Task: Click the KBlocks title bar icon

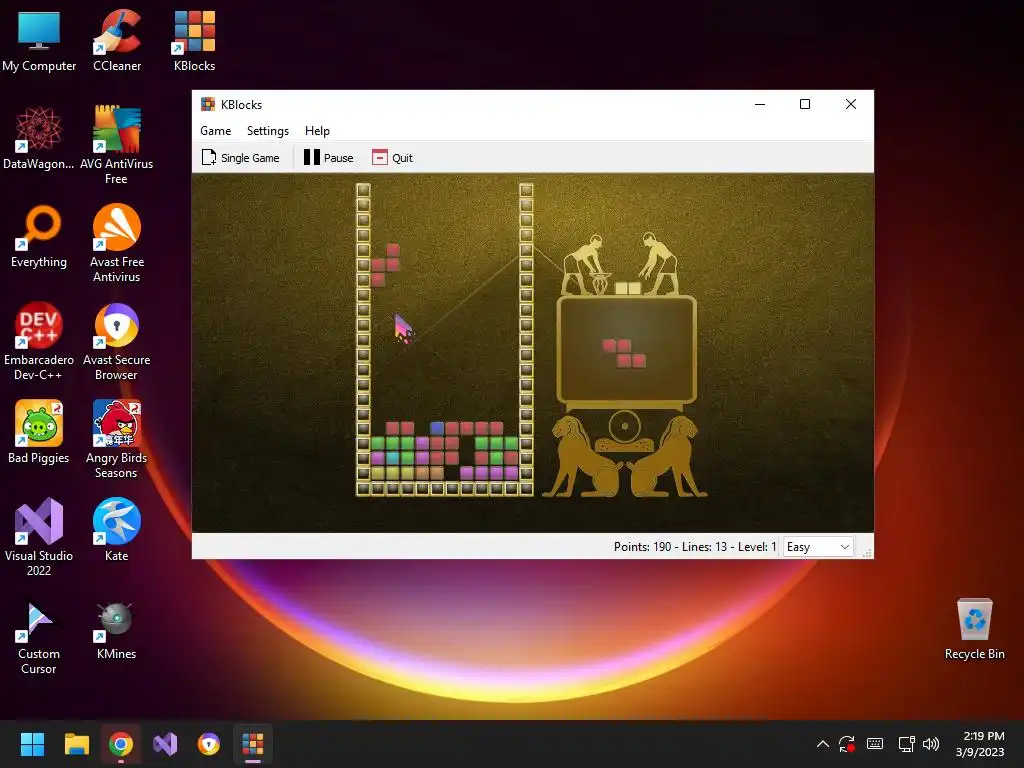Action: [x=208, y=104]
